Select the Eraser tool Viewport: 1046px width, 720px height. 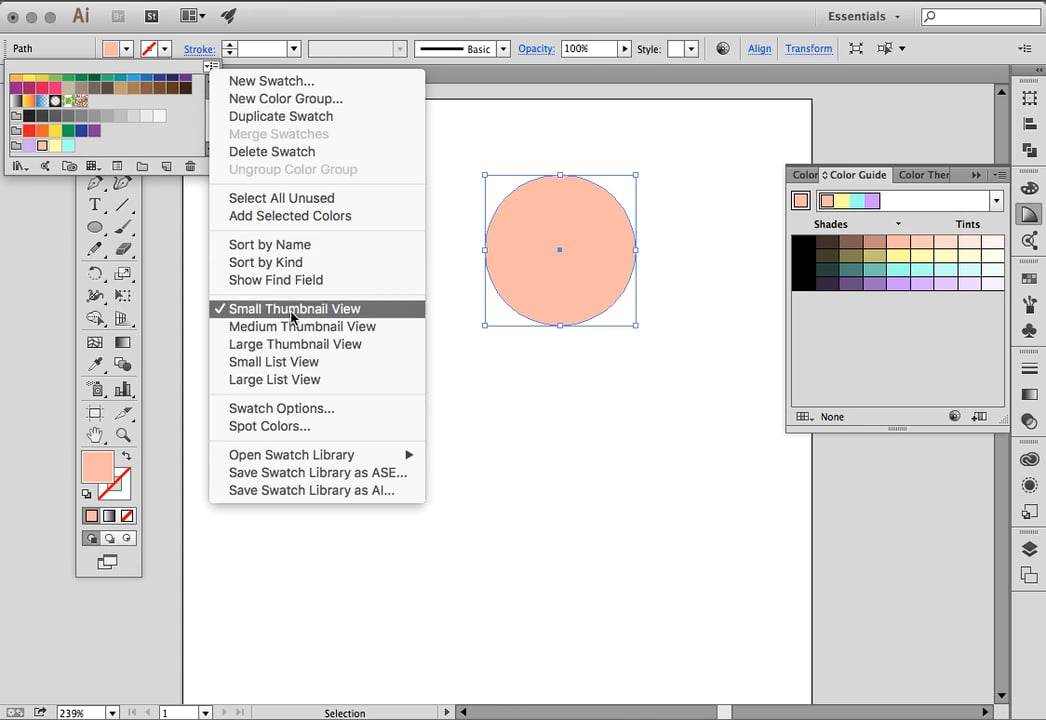click(x=122, y=249)
